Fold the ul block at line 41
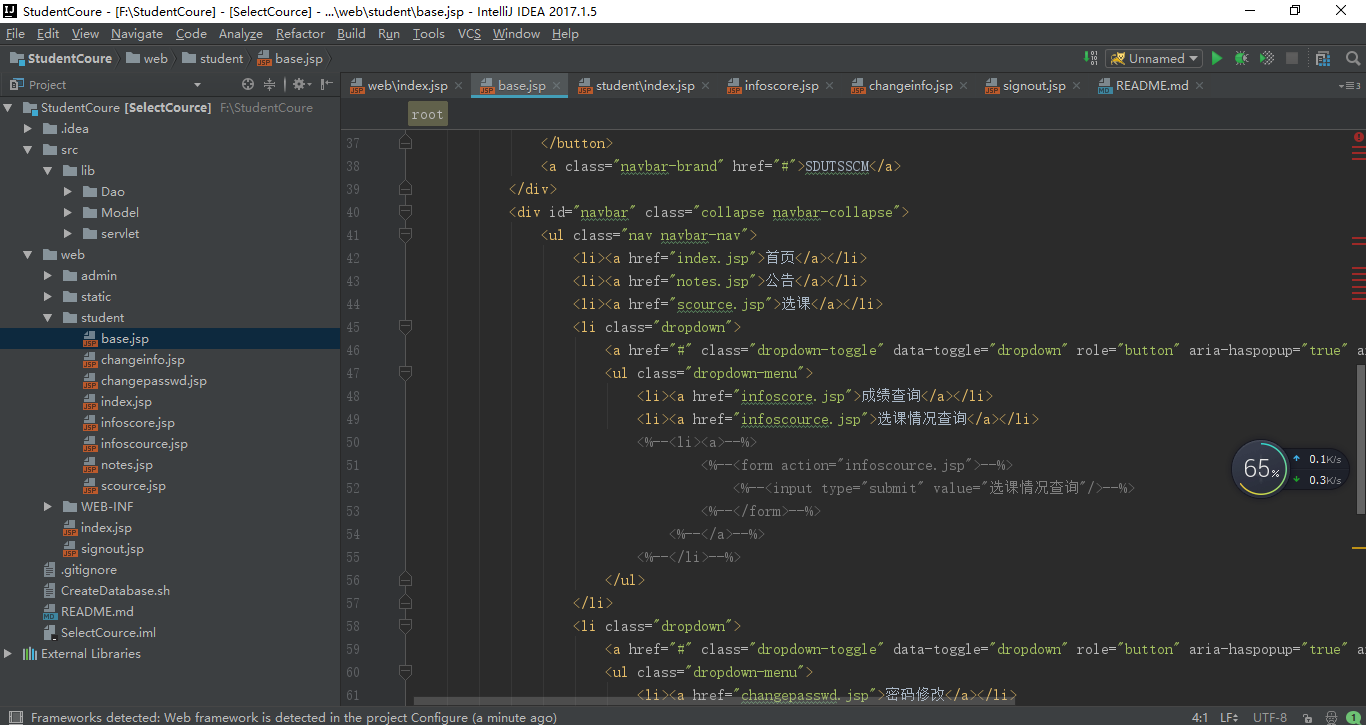Image resolution: width=1366 pixels, height=725 pixels. [x=405, y=235]
